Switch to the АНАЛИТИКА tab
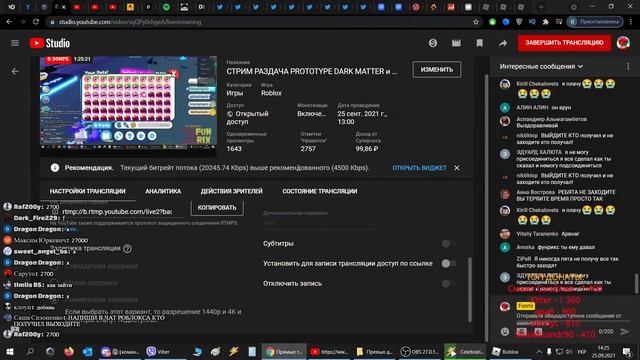The width and height of the screenshot is (640, 360). click(163, 191)
